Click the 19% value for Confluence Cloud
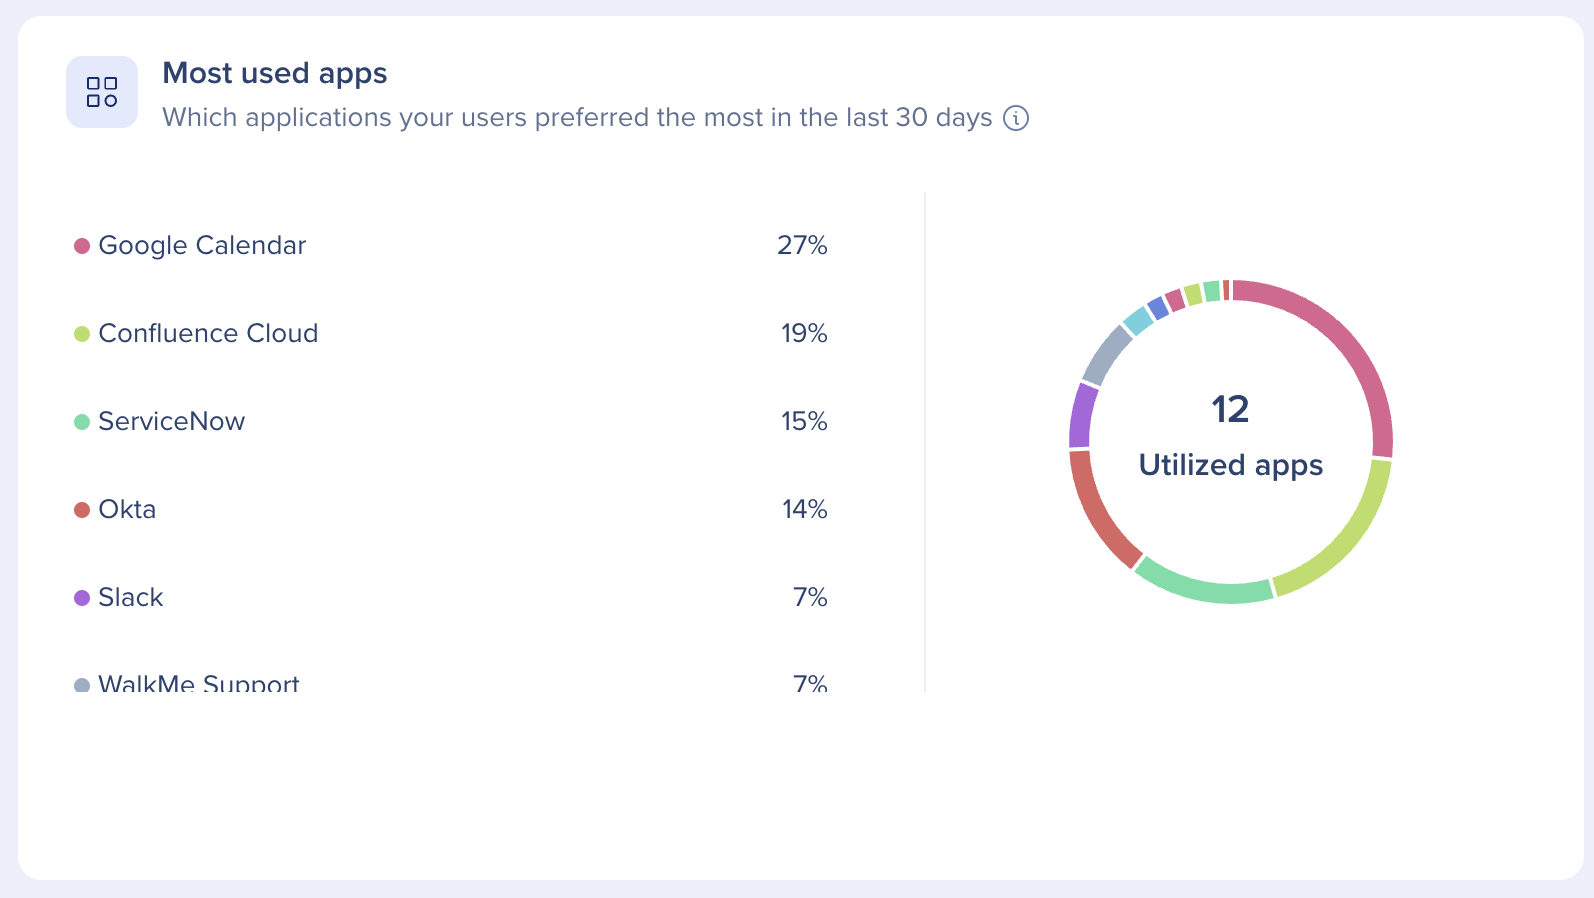This screenshot has width=1594, height=898. (x=804, y=334)
